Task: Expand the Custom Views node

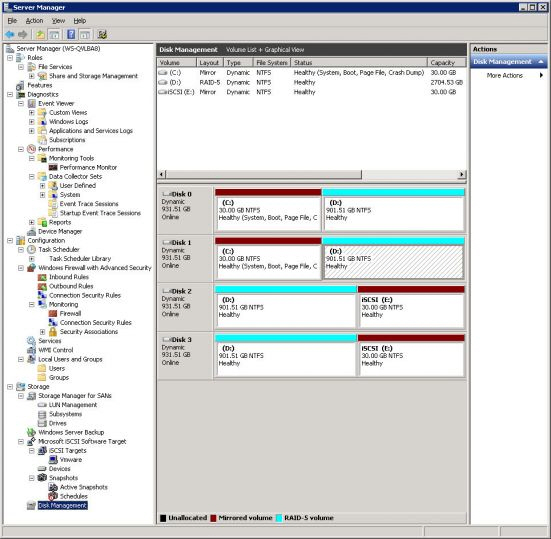Action: click(x=32, y=113)
